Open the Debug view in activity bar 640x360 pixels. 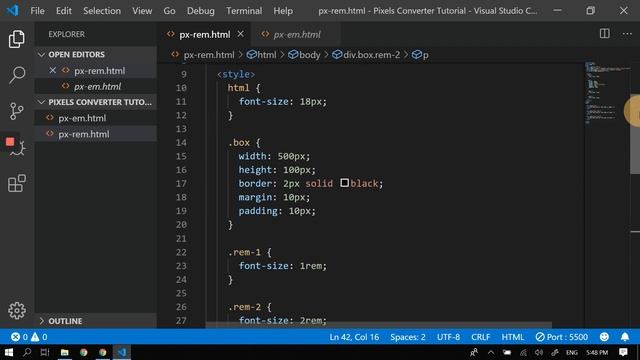[17, 147]
